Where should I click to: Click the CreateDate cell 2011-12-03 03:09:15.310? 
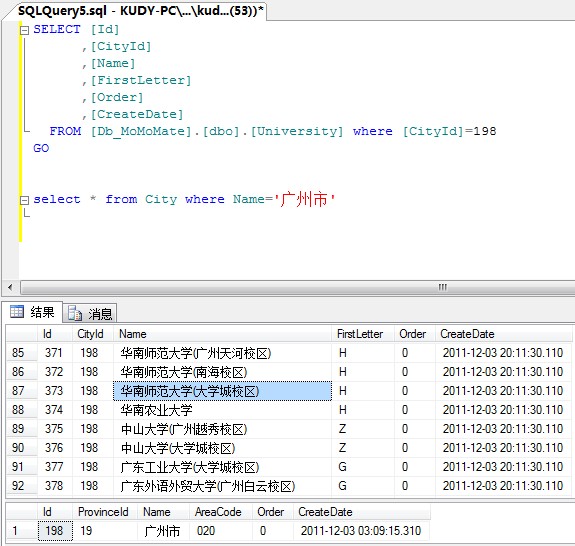tap(361, 531)
